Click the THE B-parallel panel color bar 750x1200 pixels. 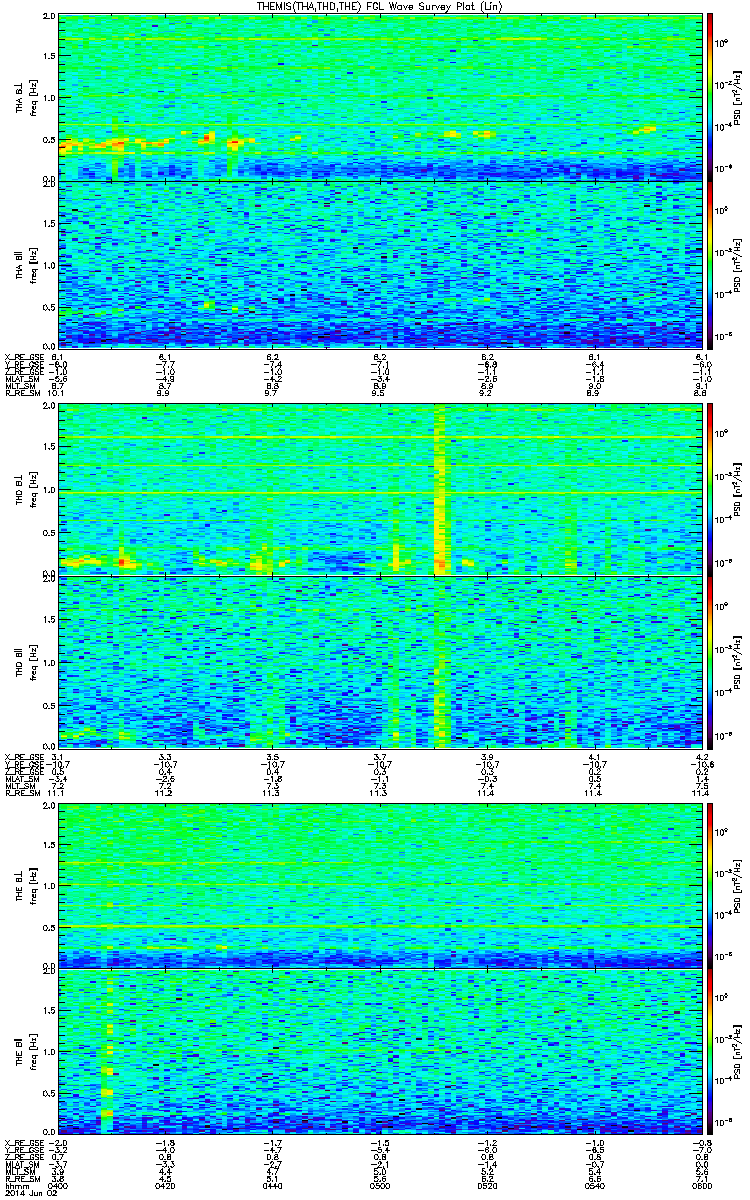tap(710, 1052)
